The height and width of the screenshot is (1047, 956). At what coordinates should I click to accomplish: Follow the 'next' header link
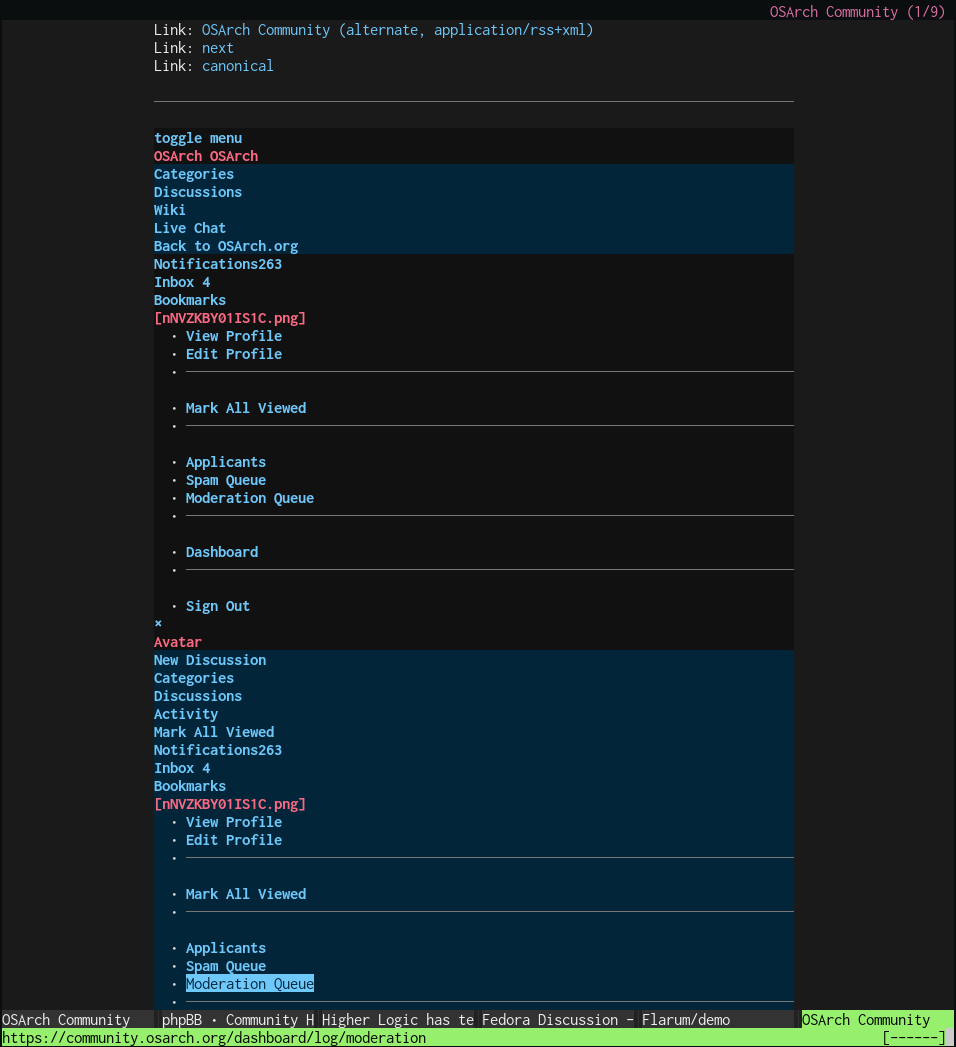click(218, 48)
